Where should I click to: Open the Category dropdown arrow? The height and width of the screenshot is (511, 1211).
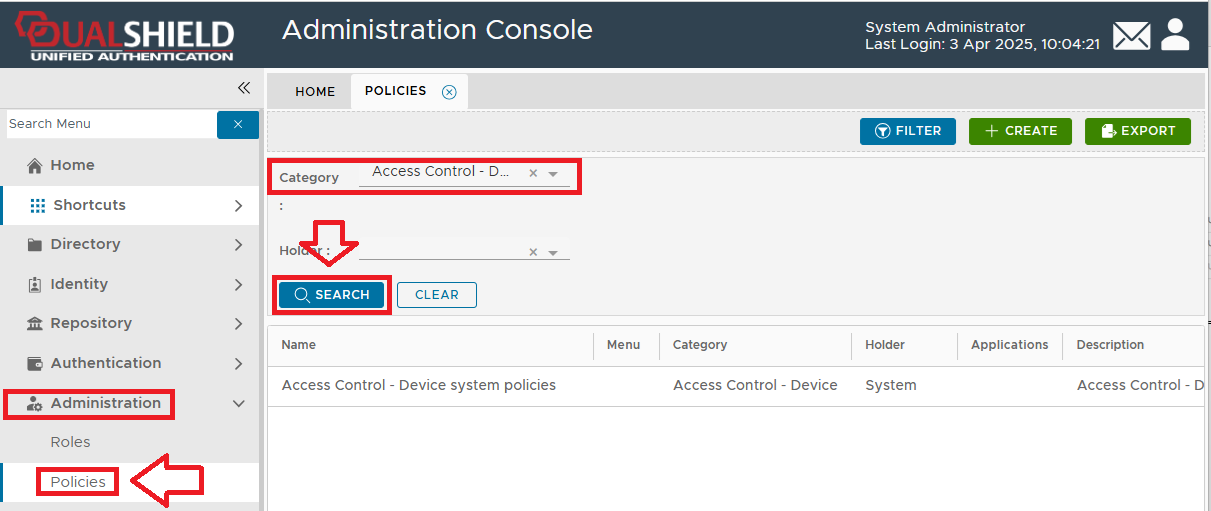click(x=553, y=174)
